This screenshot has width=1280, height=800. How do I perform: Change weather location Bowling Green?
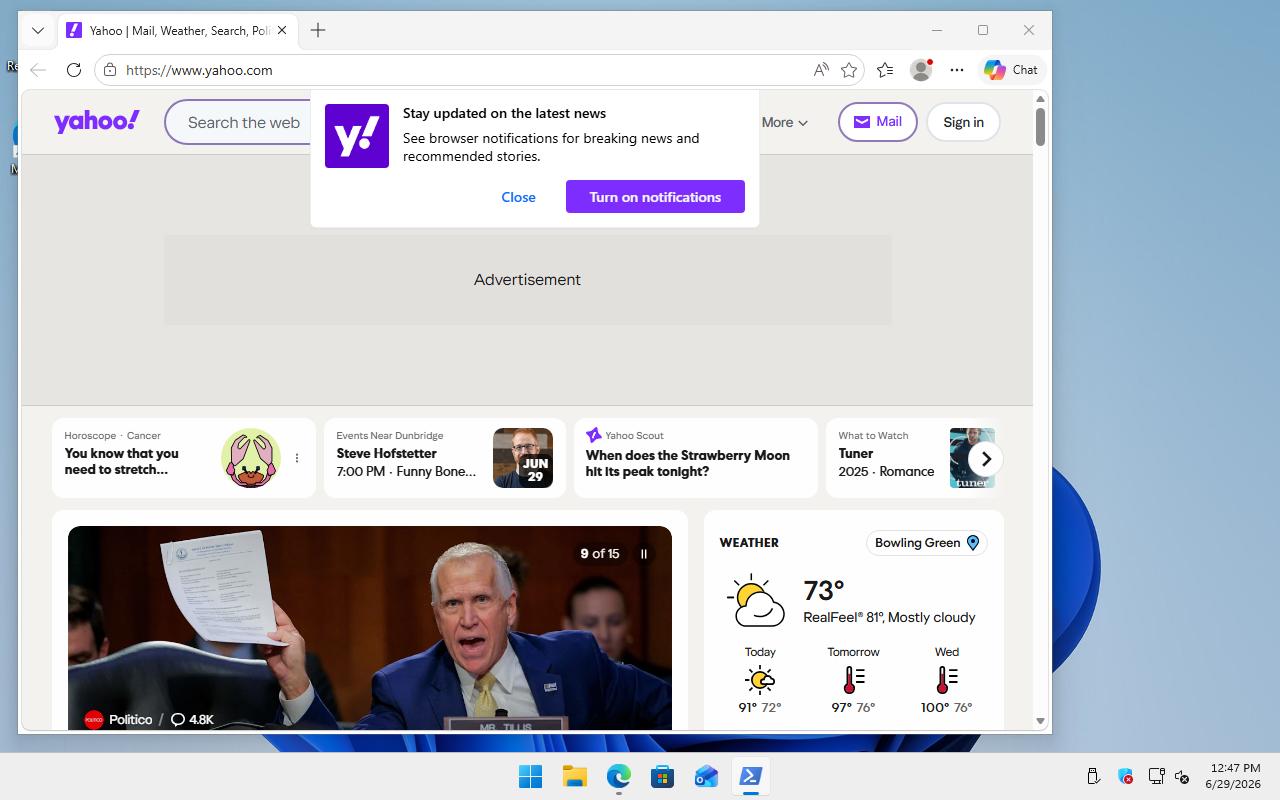tap(927, 543)
